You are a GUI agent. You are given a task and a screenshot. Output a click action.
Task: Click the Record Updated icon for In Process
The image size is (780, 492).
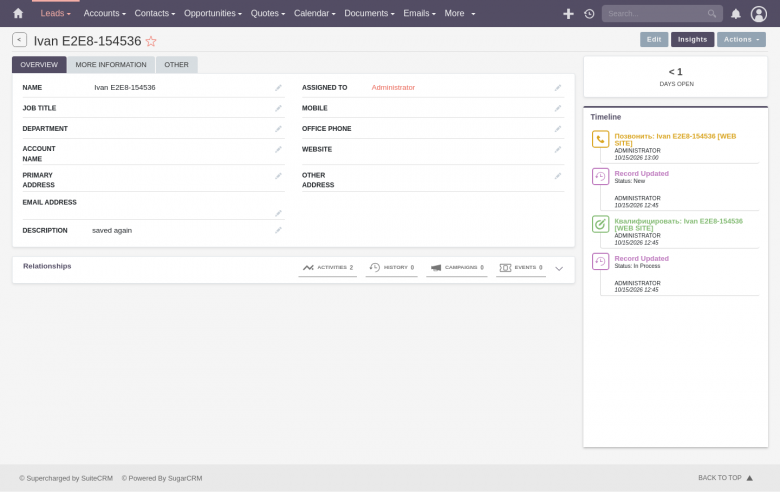(600, 261)
